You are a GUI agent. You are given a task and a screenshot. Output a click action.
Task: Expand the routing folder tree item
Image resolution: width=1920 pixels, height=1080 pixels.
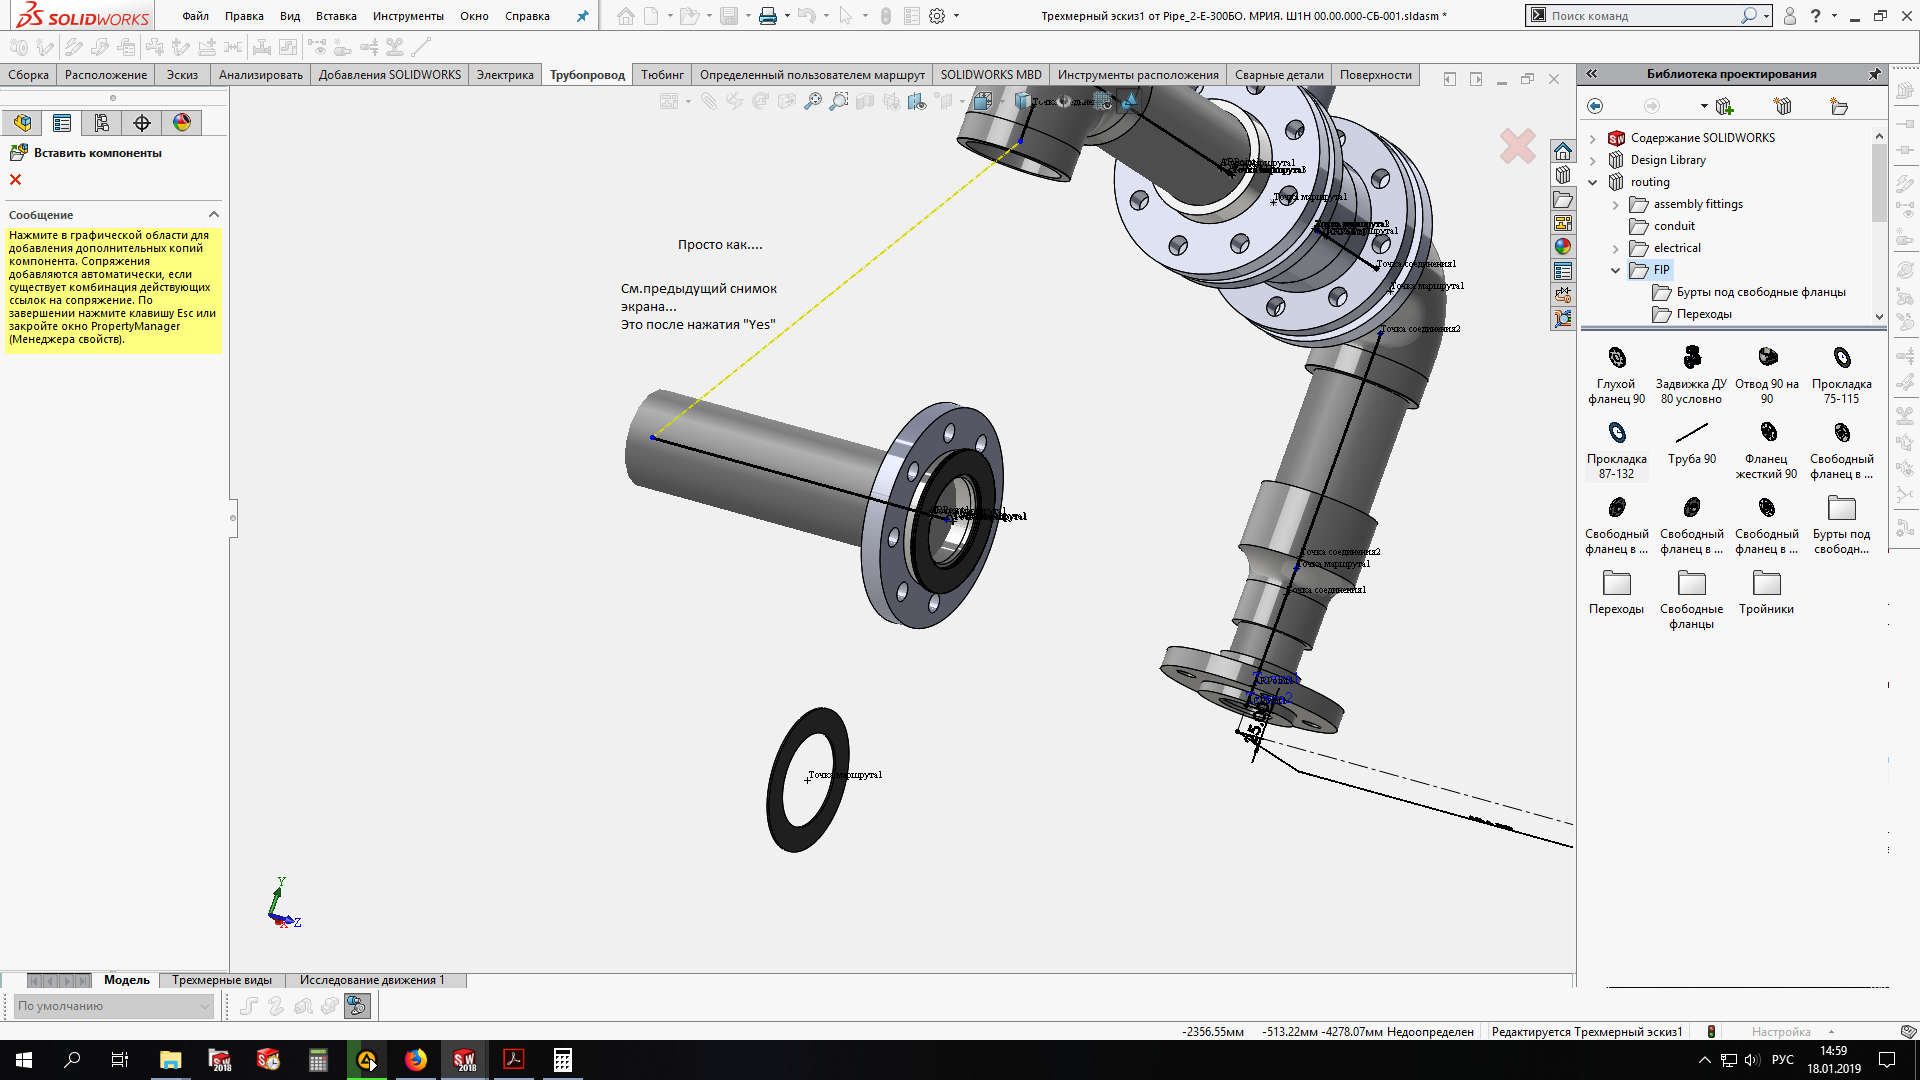(1592, 181)
